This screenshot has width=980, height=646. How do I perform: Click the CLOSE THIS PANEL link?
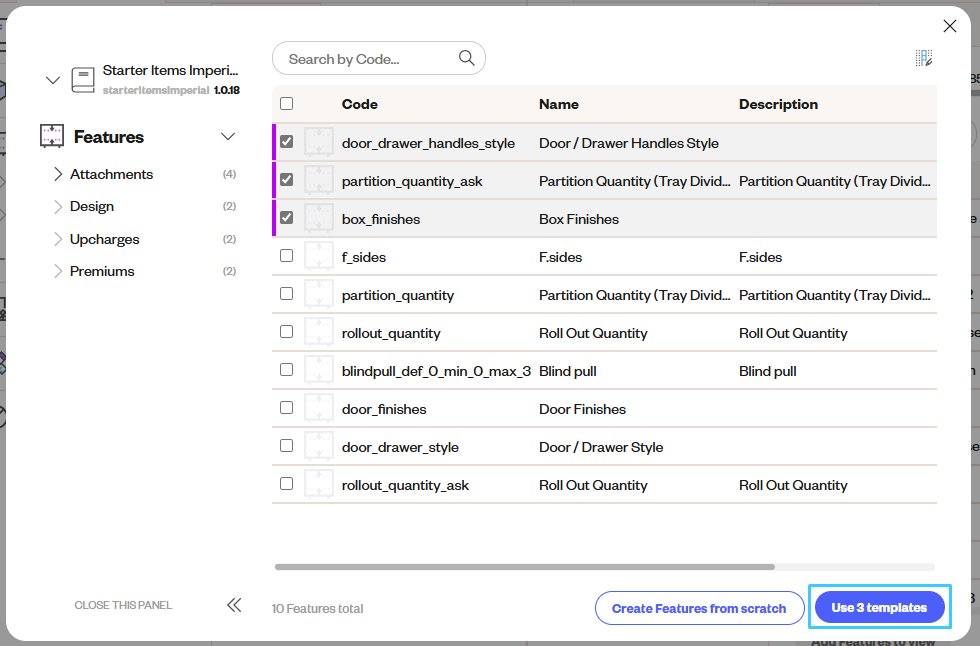123,604
